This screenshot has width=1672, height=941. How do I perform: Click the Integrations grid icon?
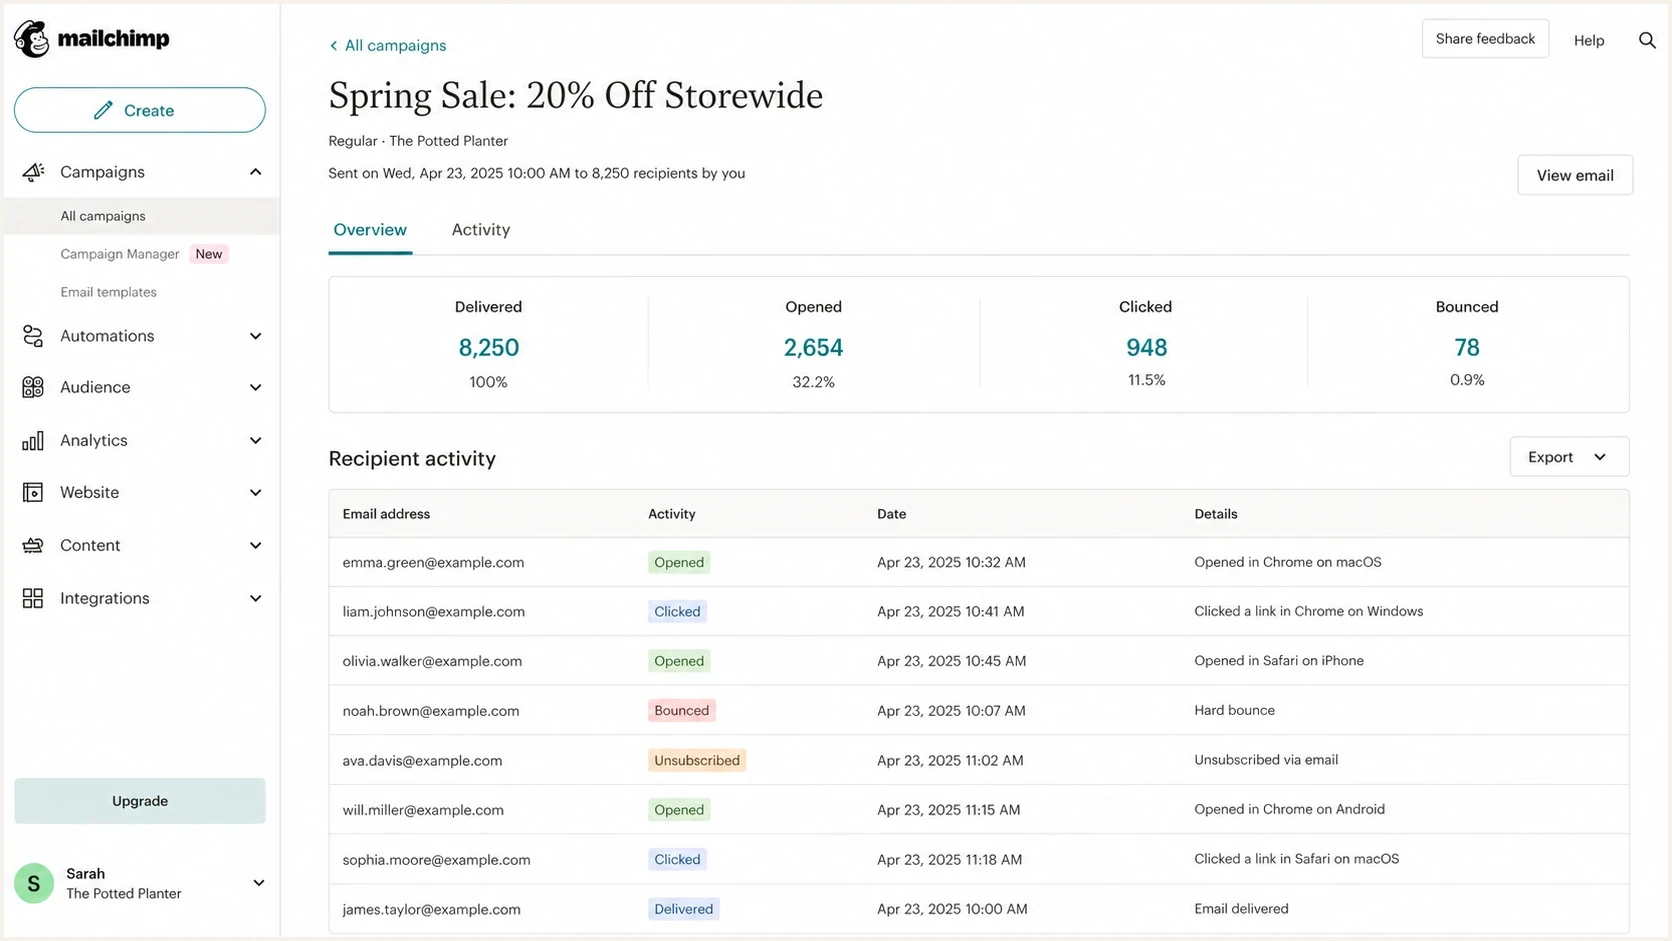click(33, 598)
